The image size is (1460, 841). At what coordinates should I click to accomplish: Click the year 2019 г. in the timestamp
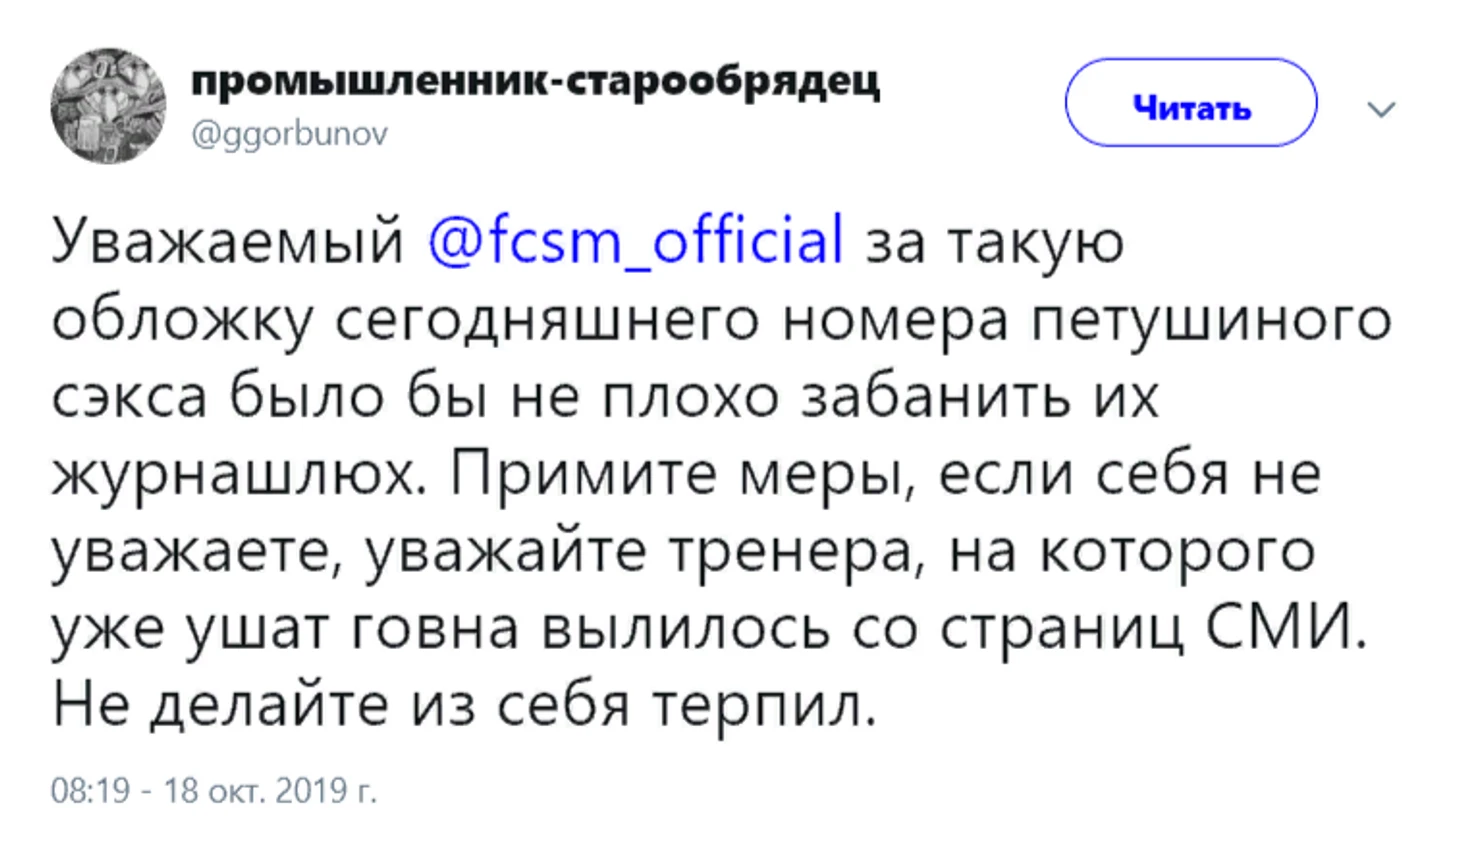pos(326,790)
